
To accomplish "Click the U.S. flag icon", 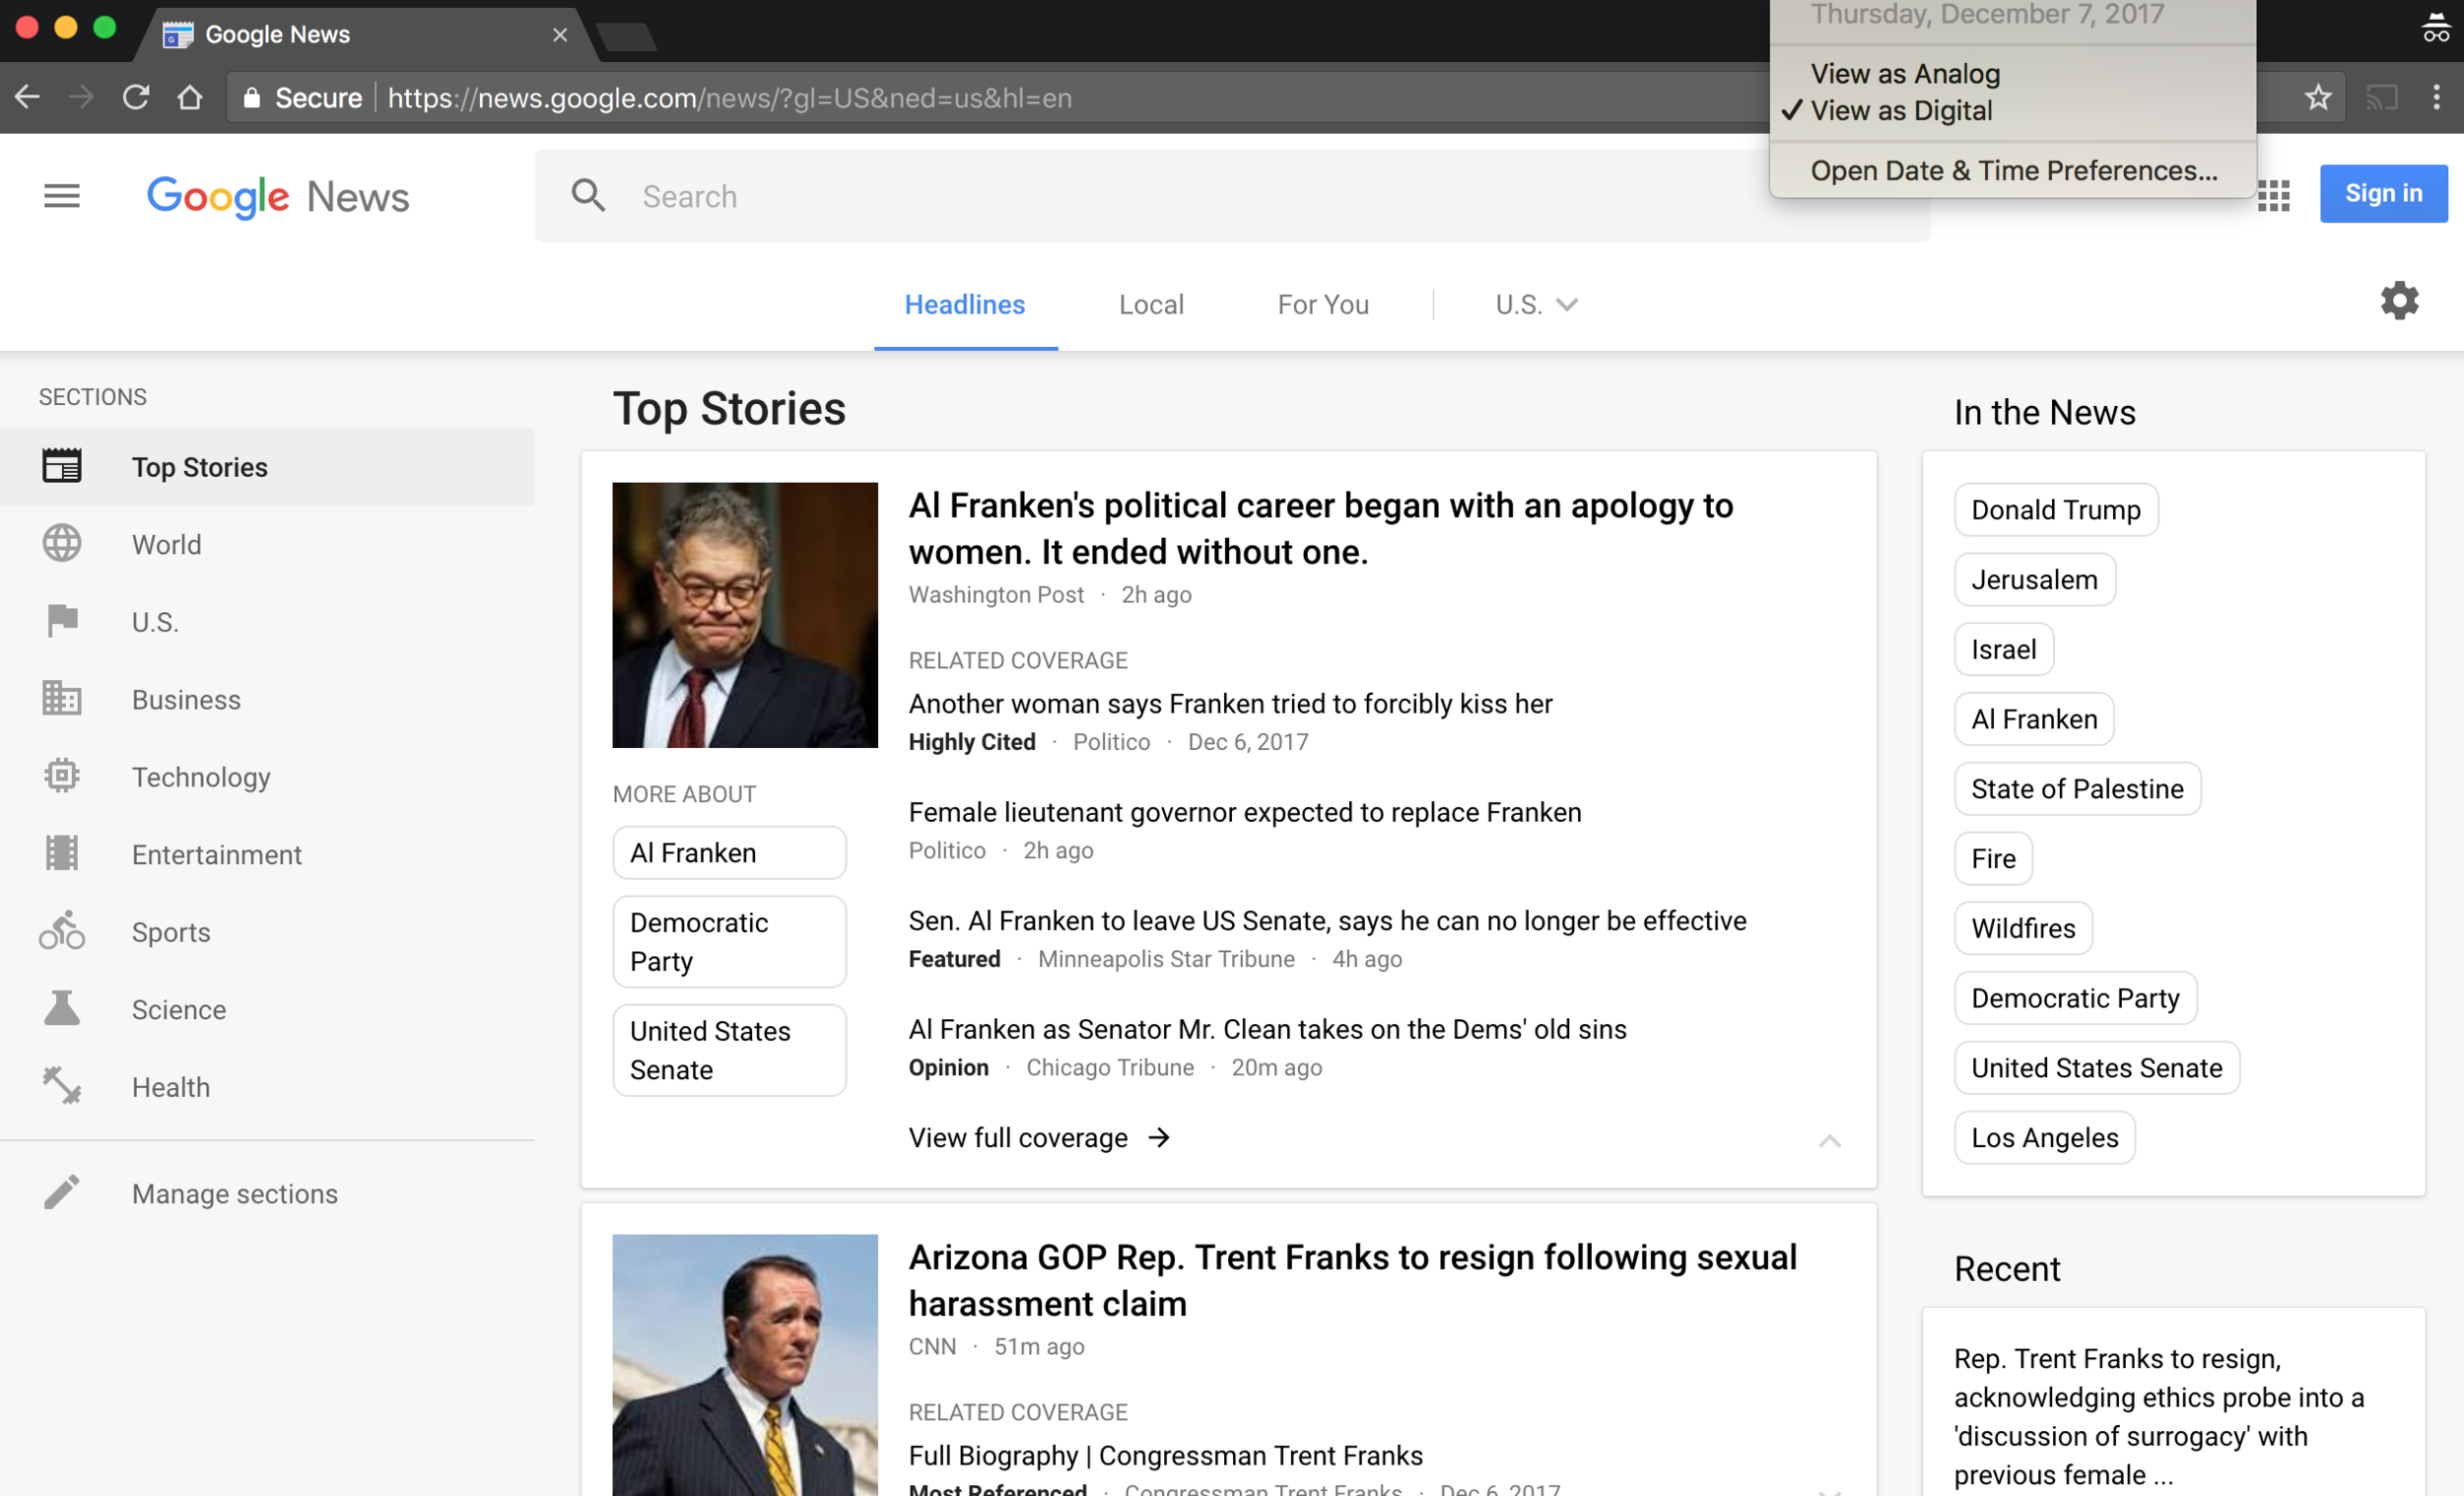I will (62, 621).
